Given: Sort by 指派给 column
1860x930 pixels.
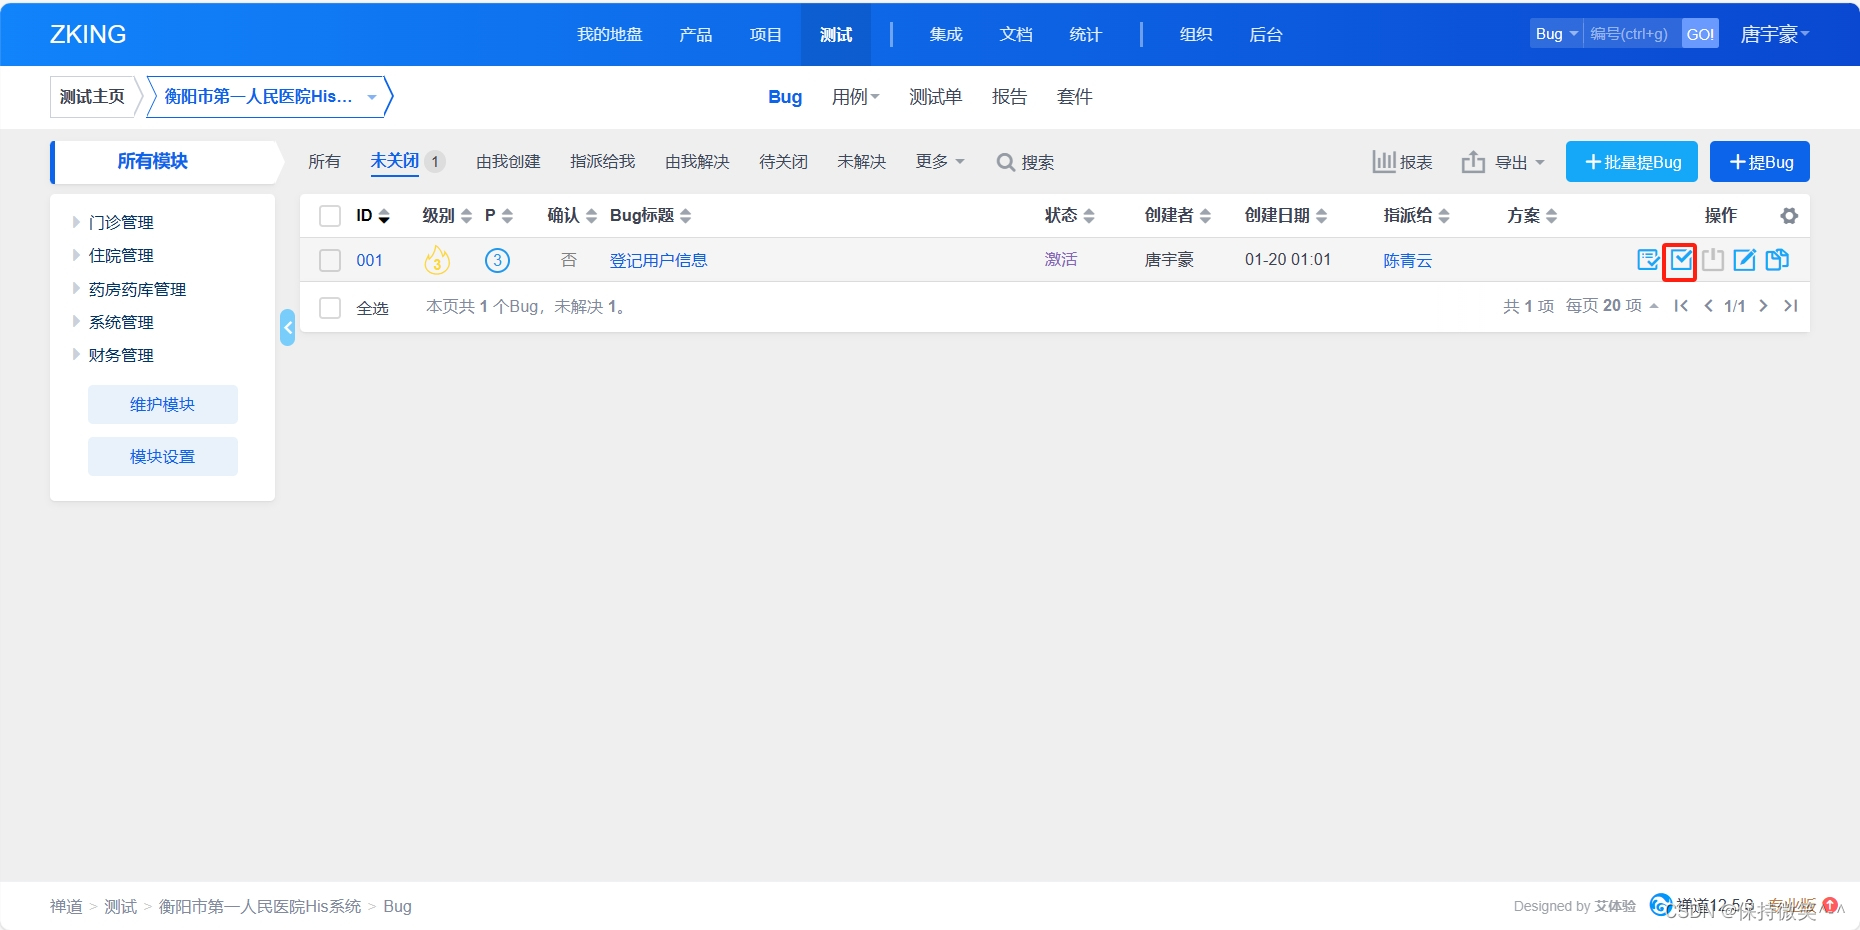Looking at the screenshot, I should pos(1416,215).
